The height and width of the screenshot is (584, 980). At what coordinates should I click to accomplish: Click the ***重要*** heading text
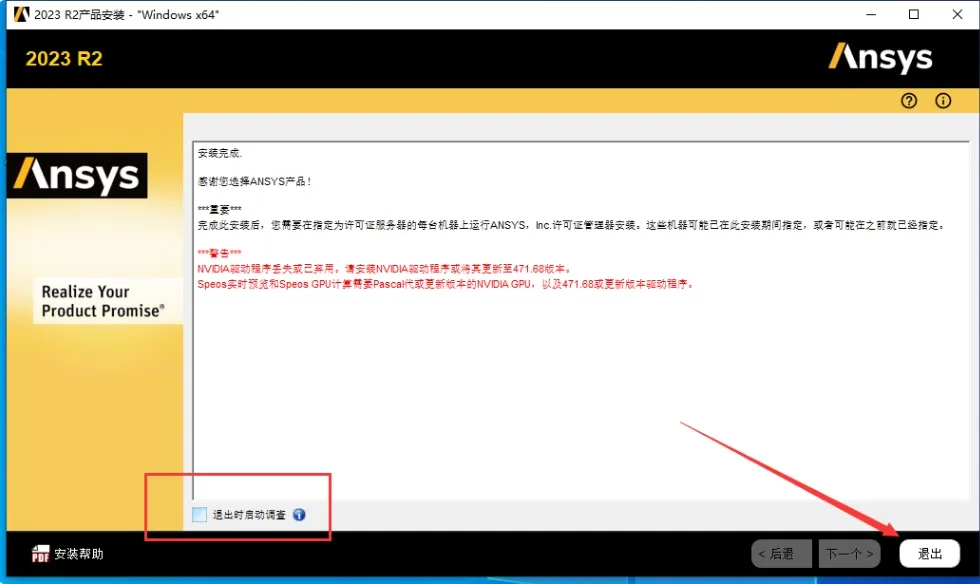219,209
